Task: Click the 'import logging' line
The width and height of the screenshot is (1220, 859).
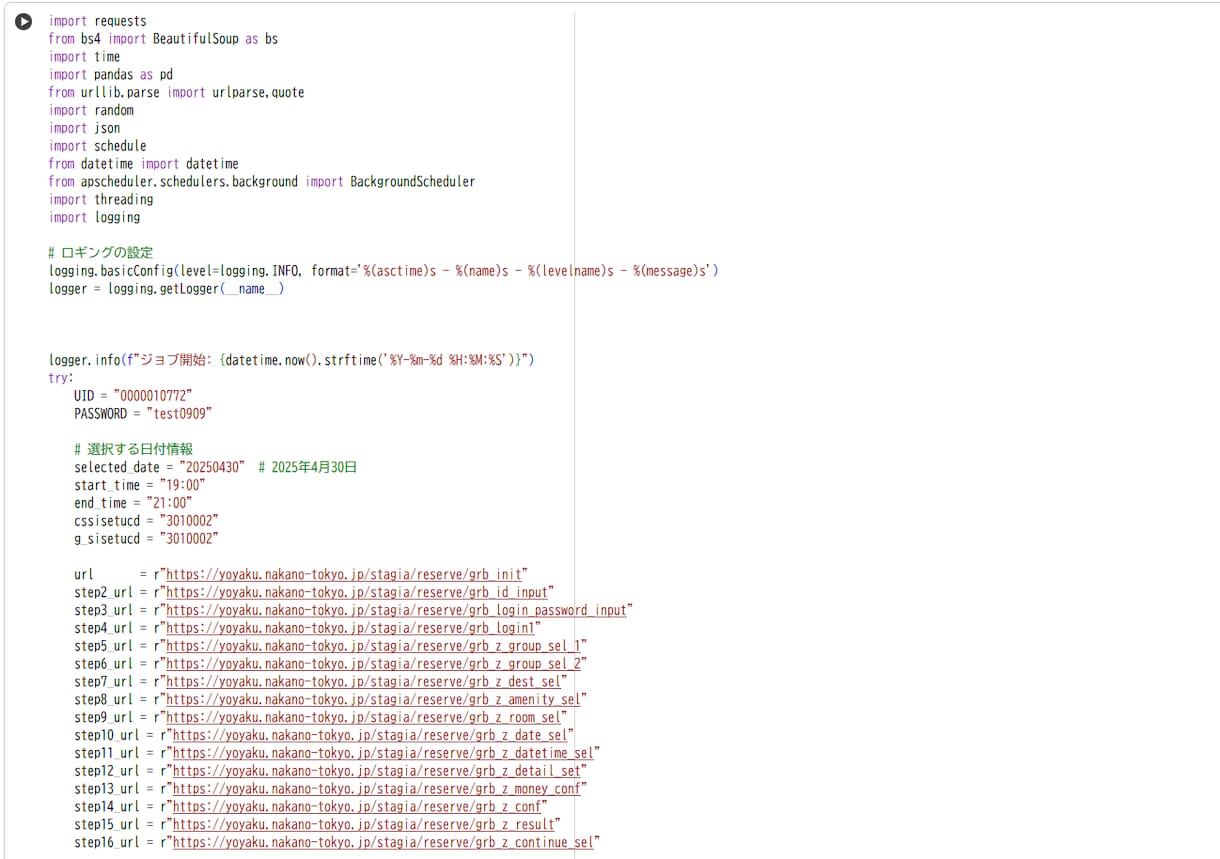Action: (x=95, y=217)
